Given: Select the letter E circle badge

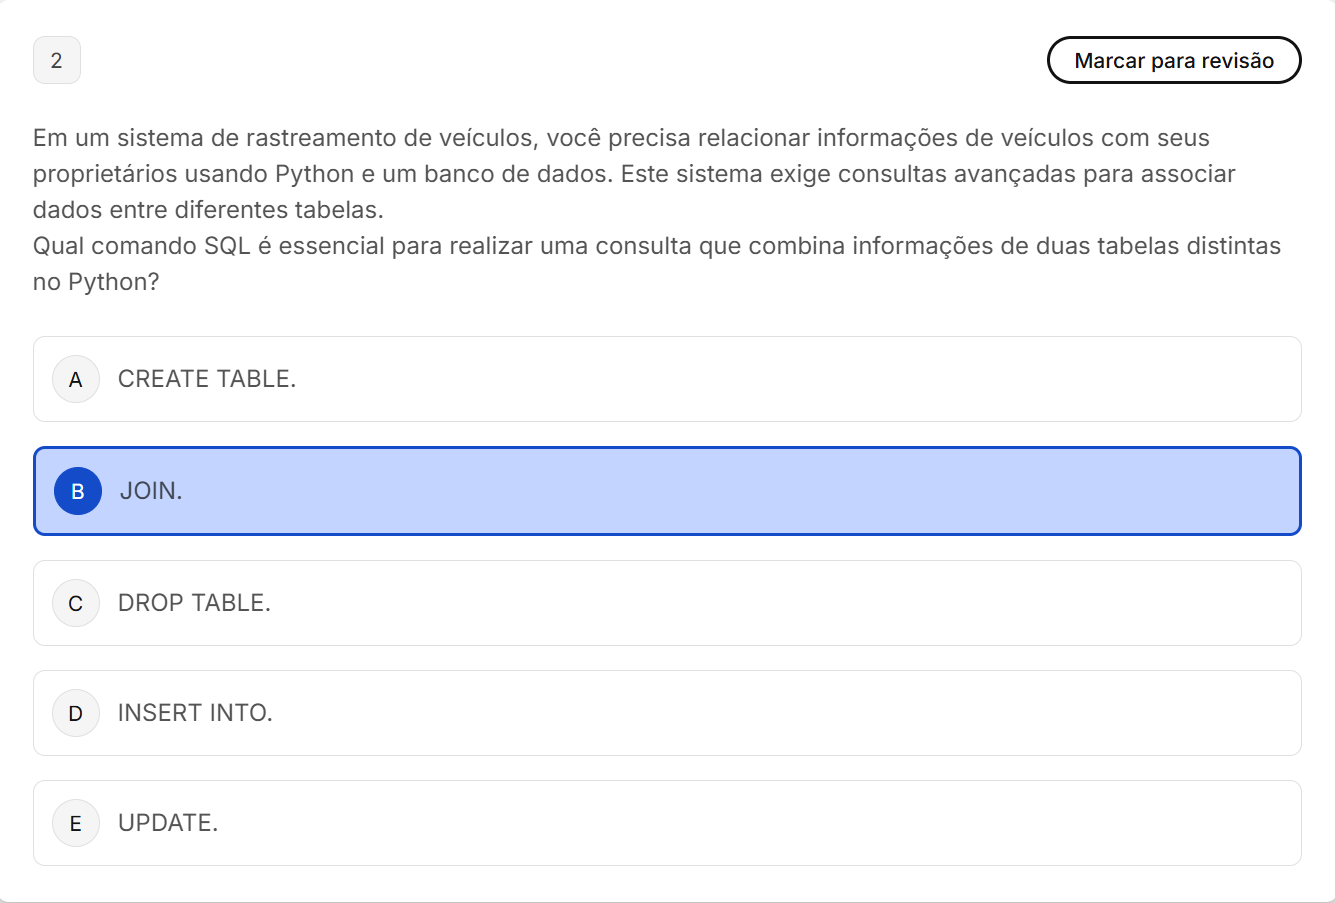Looking at the screenshot, I should (76, 823).
